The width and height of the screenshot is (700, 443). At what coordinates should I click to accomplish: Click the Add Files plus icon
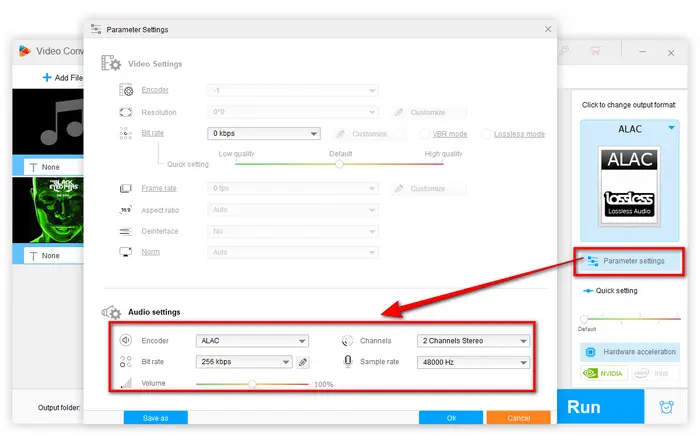pyautogui.click(x=47, y=77)
